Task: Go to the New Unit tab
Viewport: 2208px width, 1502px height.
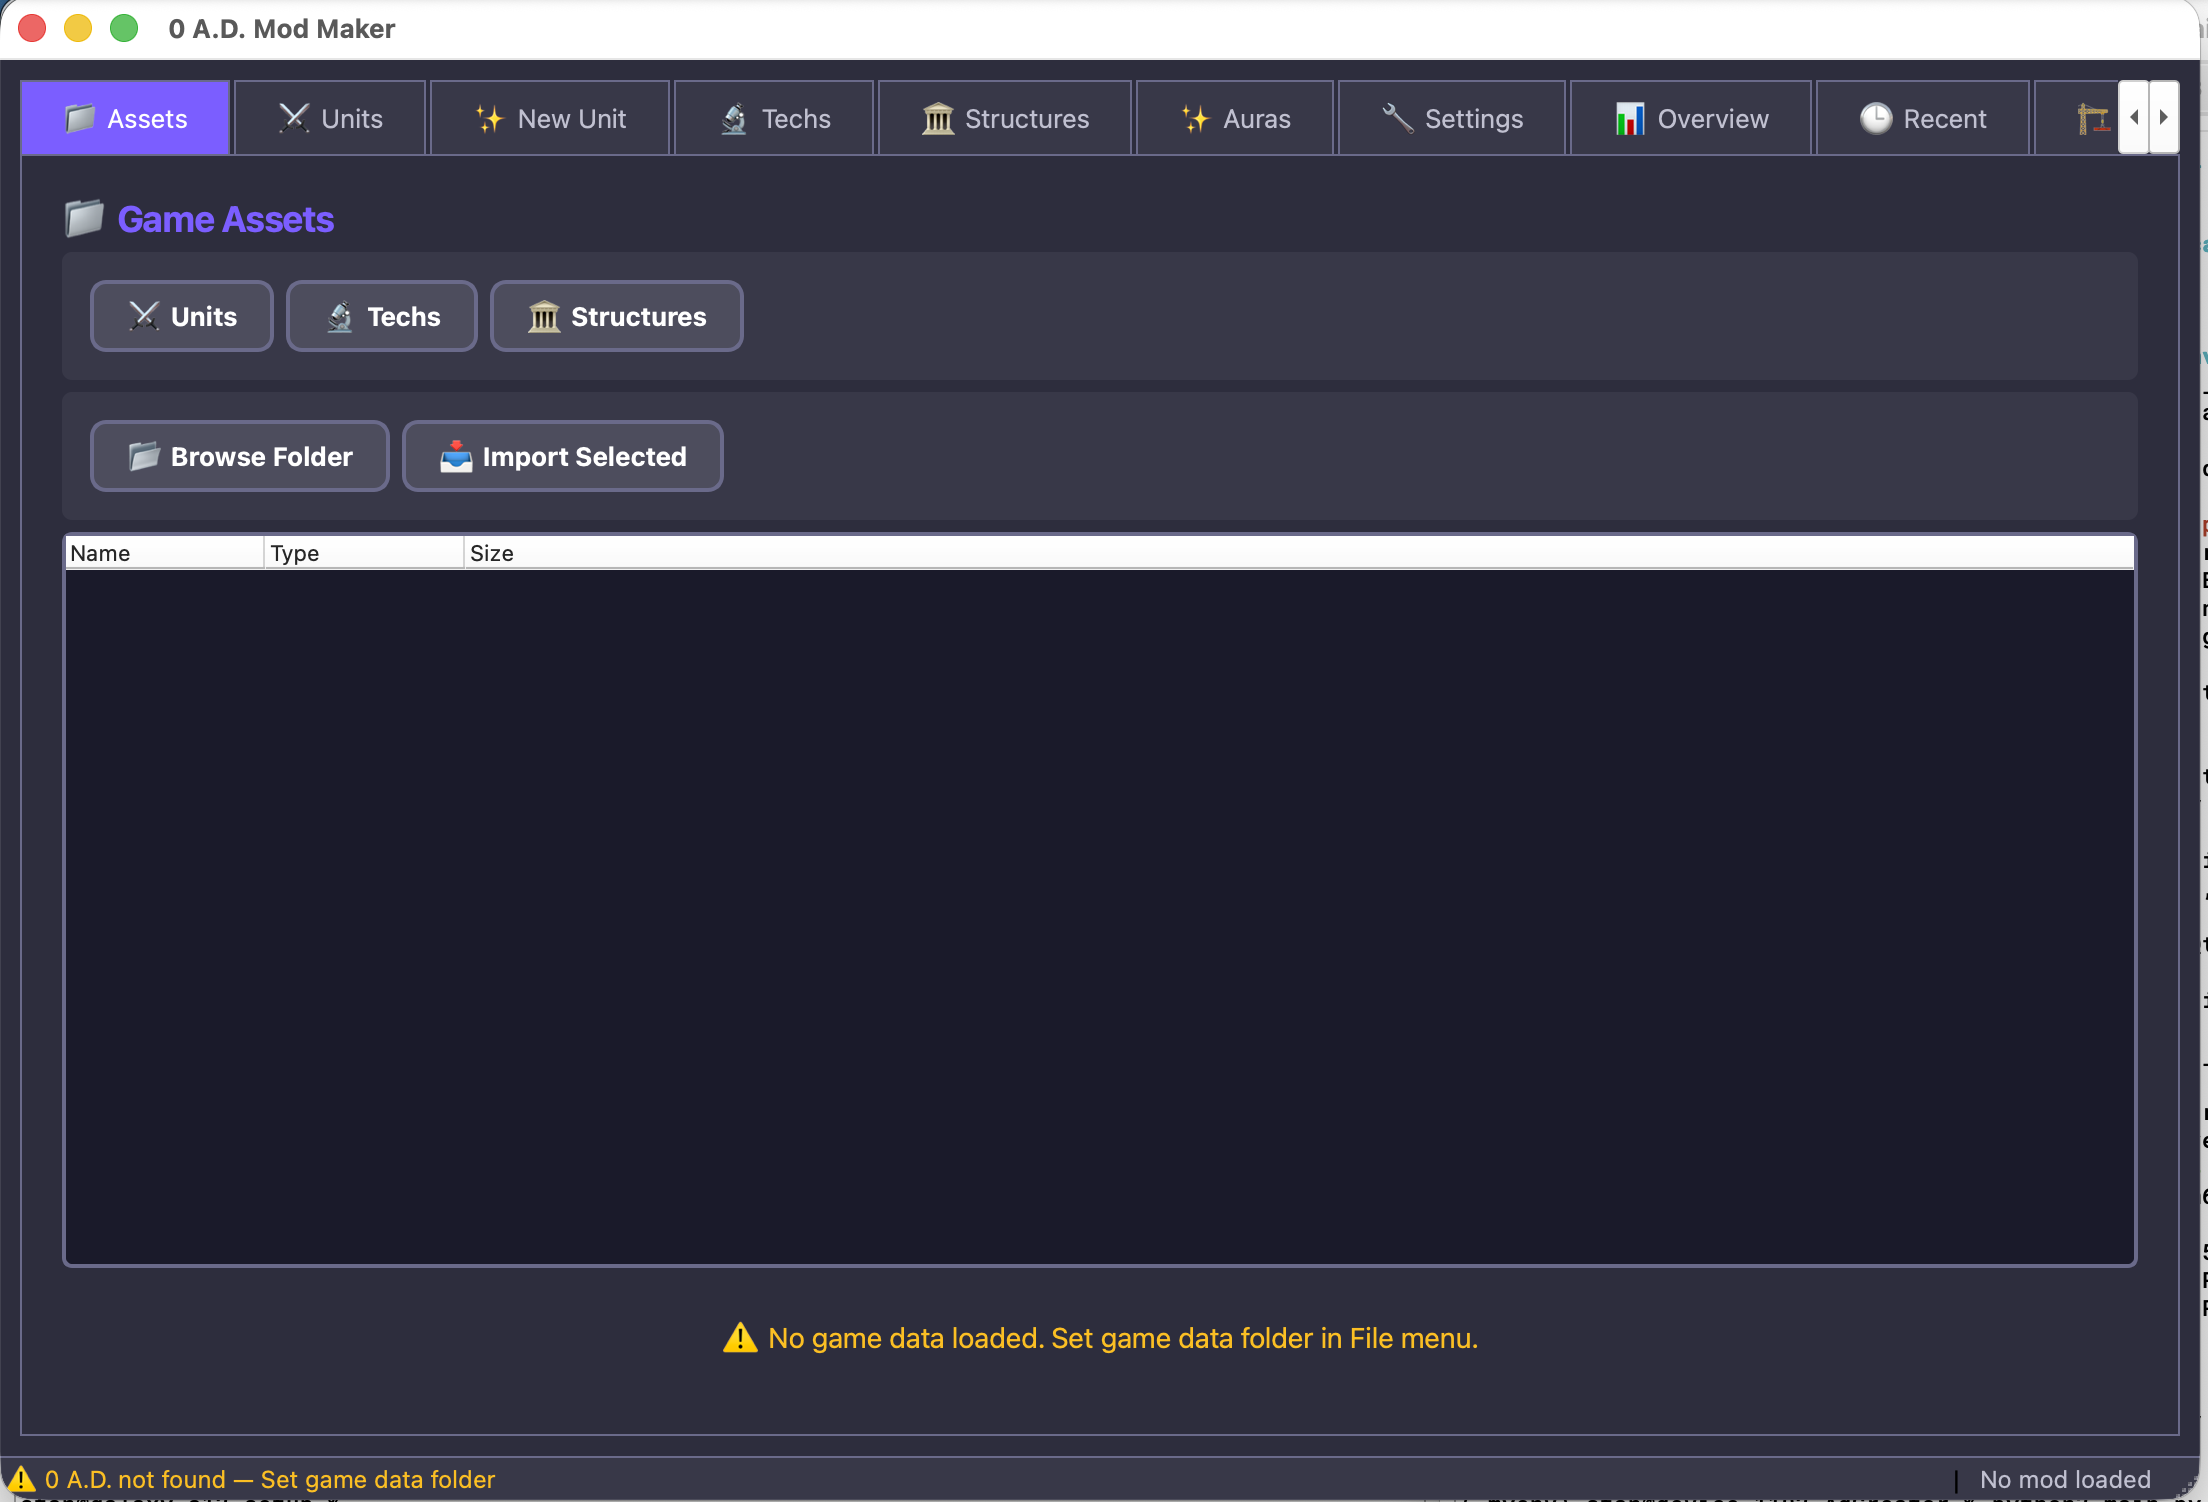Action: (550, 118)
